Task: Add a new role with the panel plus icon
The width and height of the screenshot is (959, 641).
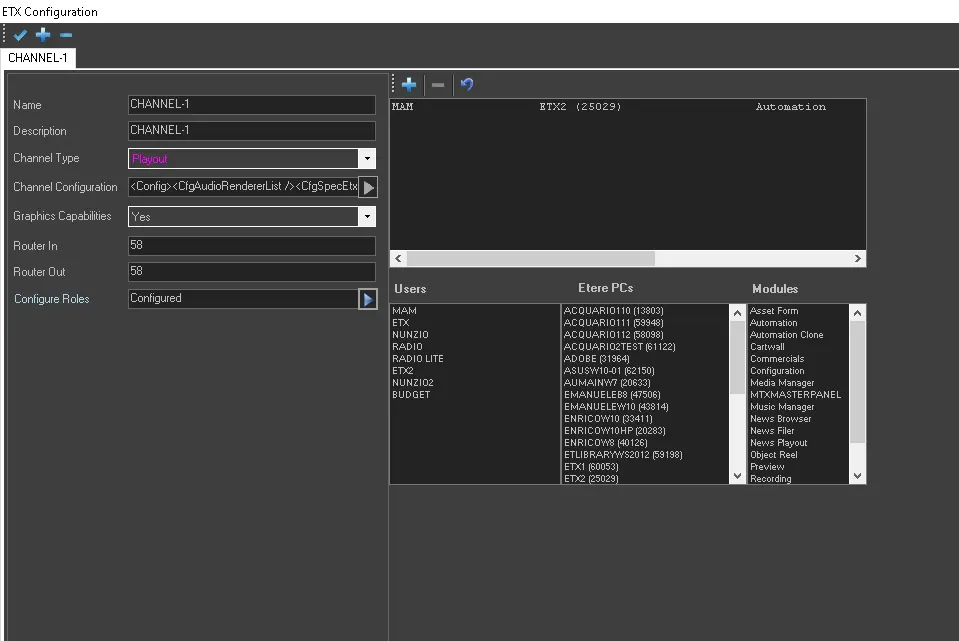Action: pos(409,85)
